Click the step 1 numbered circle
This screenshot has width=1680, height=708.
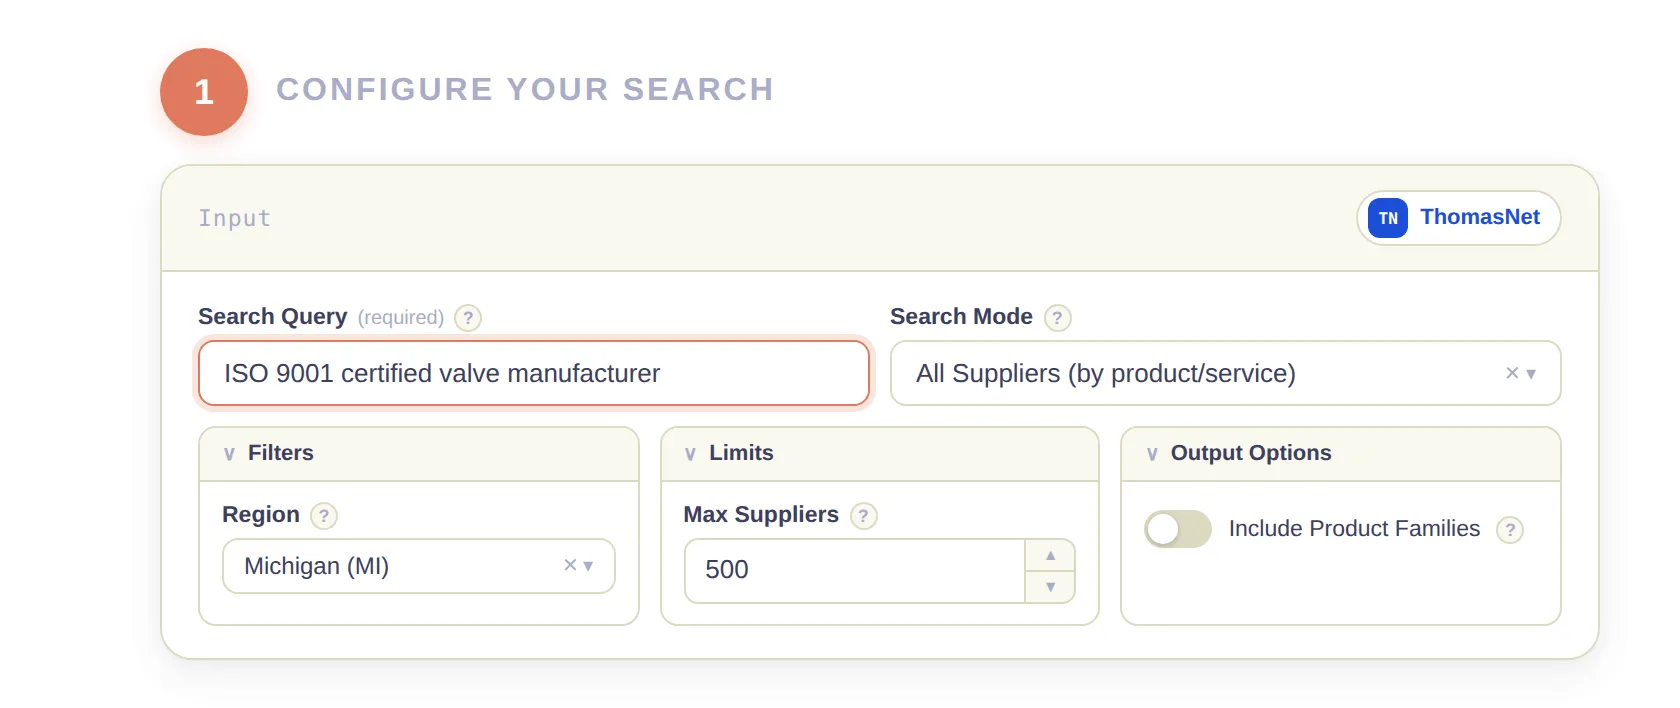click(204, 91)
